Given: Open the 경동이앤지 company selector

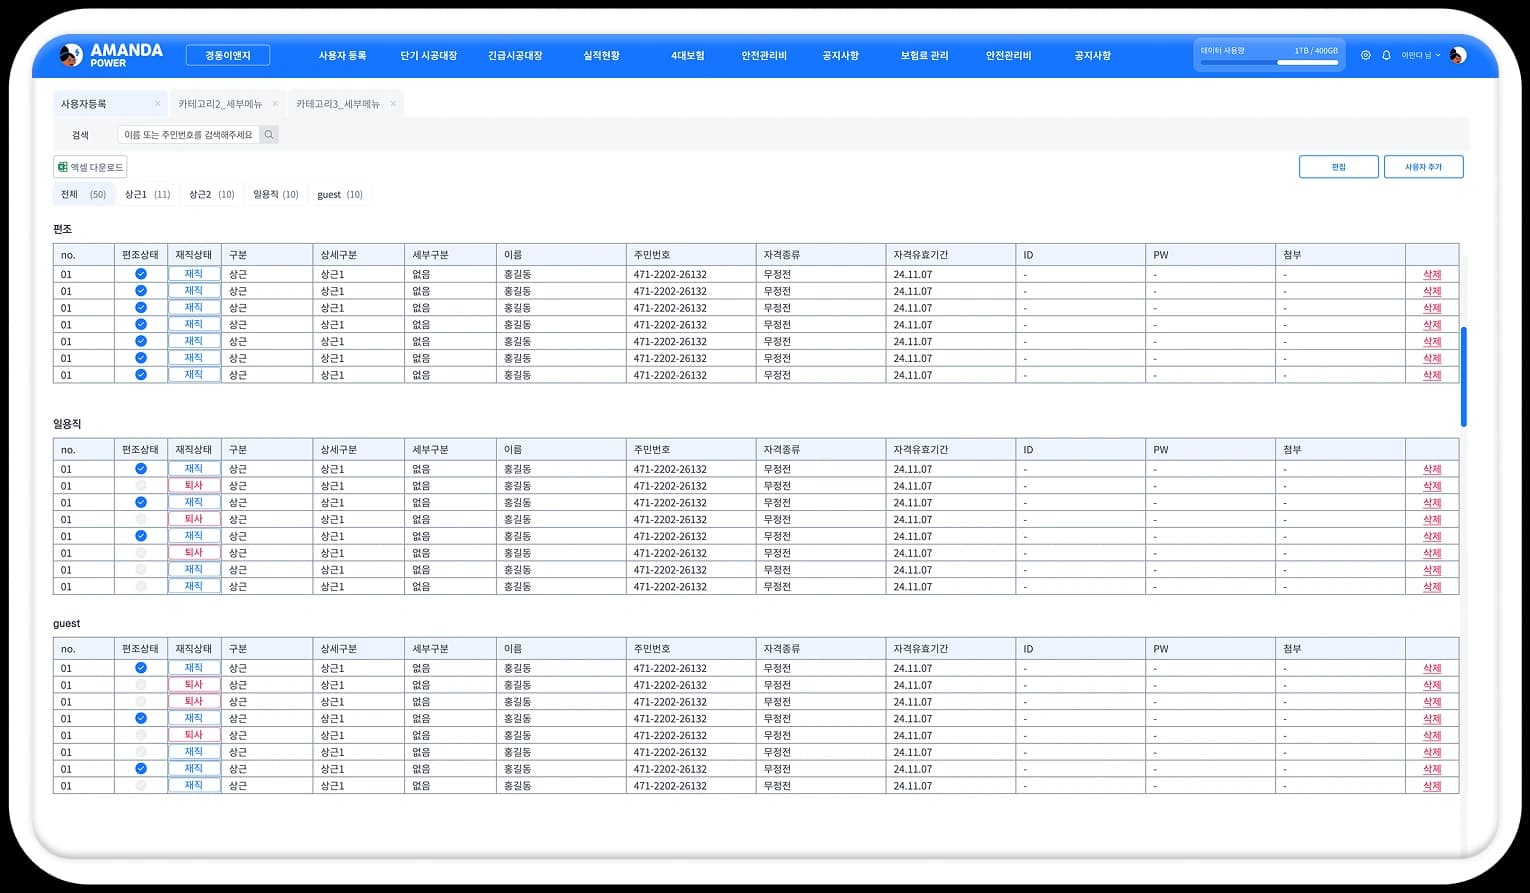Looking at the screenshot, I should 228,56.
